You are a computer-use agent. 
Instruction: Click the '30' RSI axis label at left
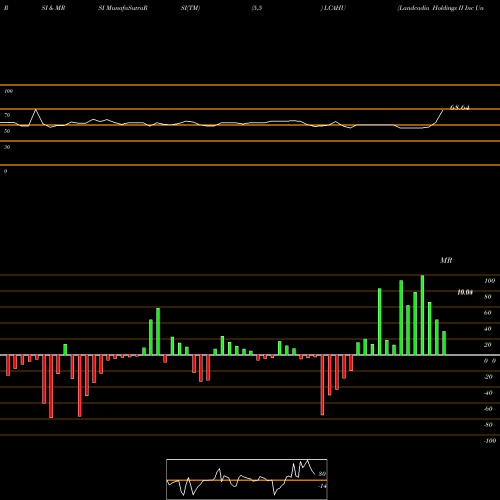7,147
